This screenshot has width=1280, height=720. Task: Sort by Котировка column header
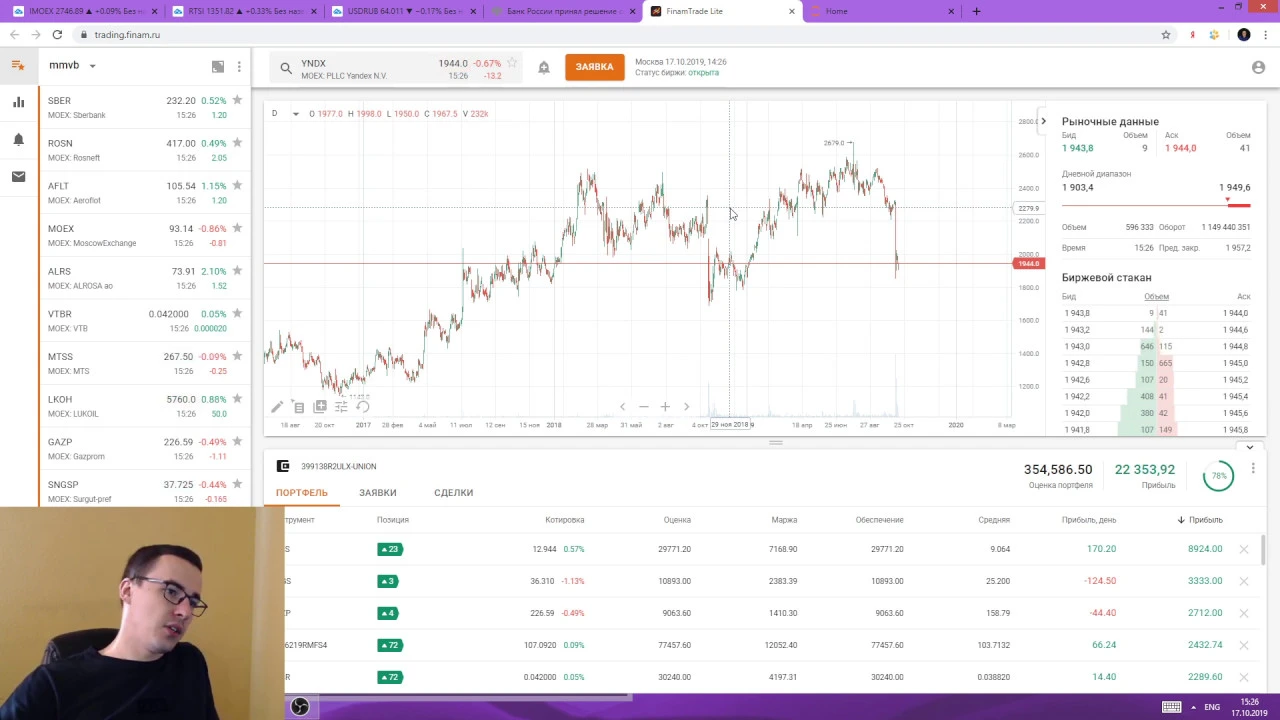coord(565,520)
